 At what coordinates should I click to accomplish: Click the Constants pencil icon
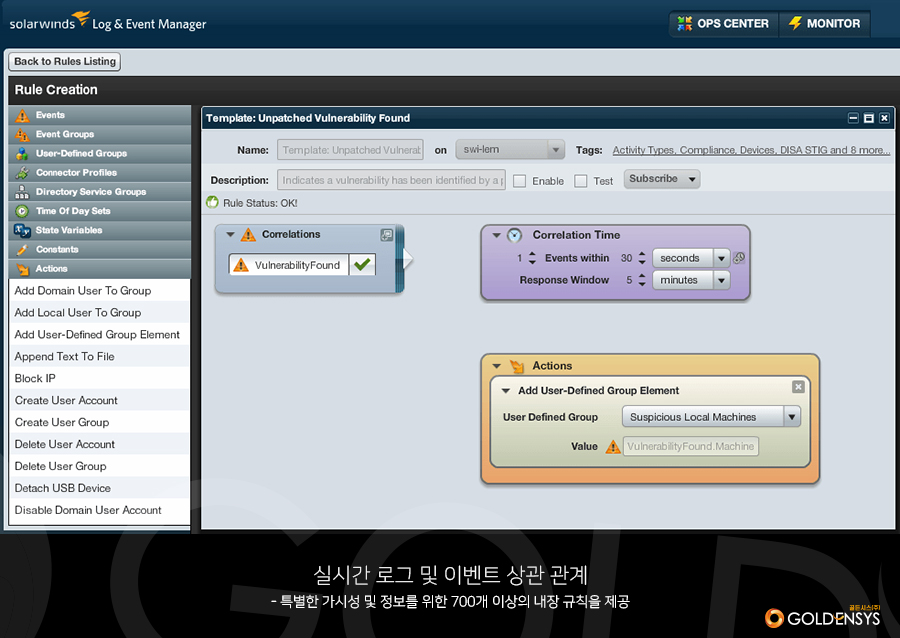22,250
